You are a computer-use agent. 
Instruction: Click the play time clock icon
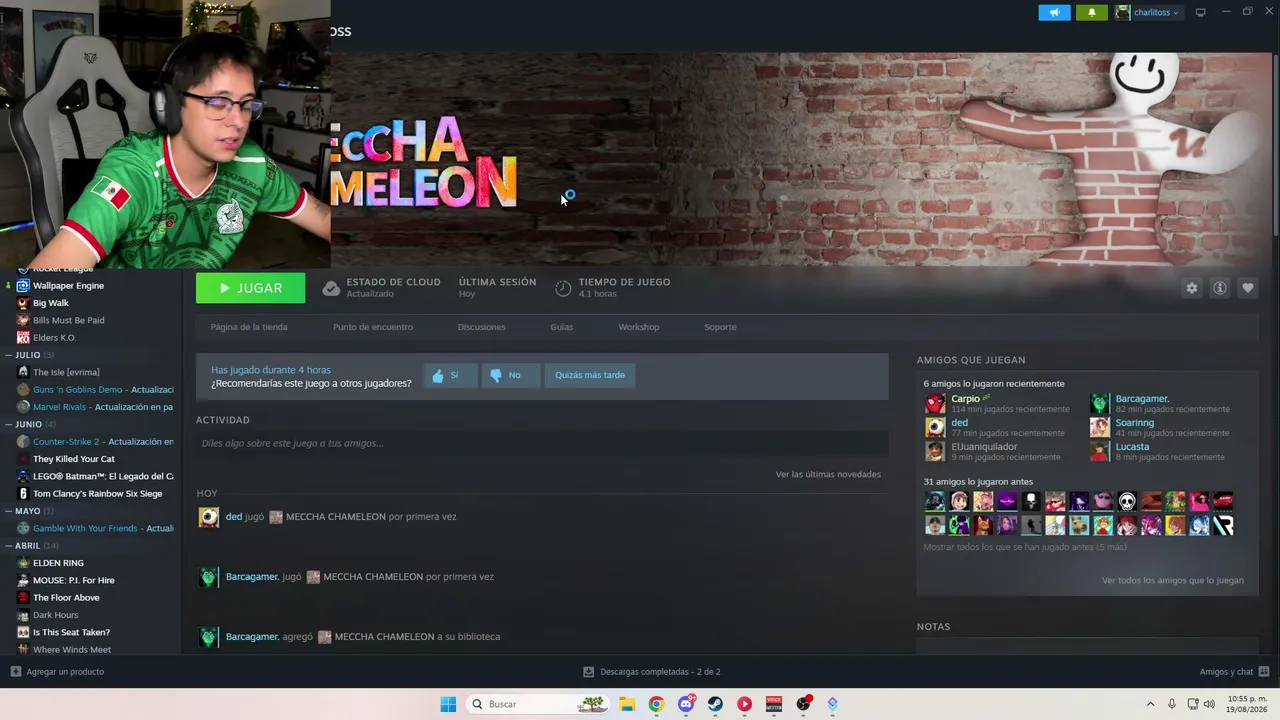coord(563,288)
